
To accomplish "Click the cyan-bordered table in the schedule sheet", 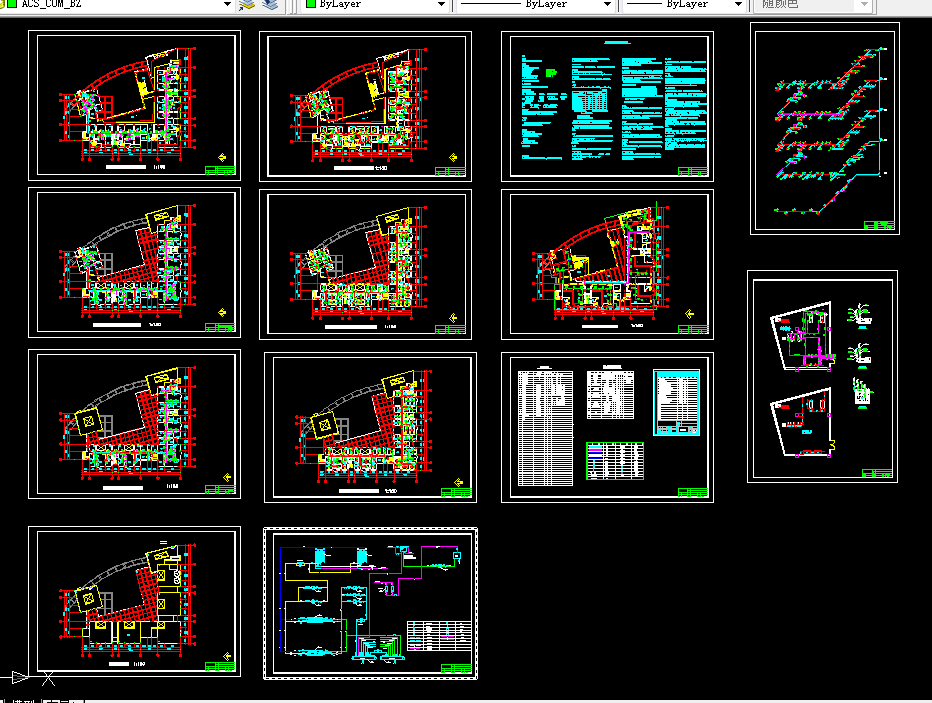I will point(676,402).
